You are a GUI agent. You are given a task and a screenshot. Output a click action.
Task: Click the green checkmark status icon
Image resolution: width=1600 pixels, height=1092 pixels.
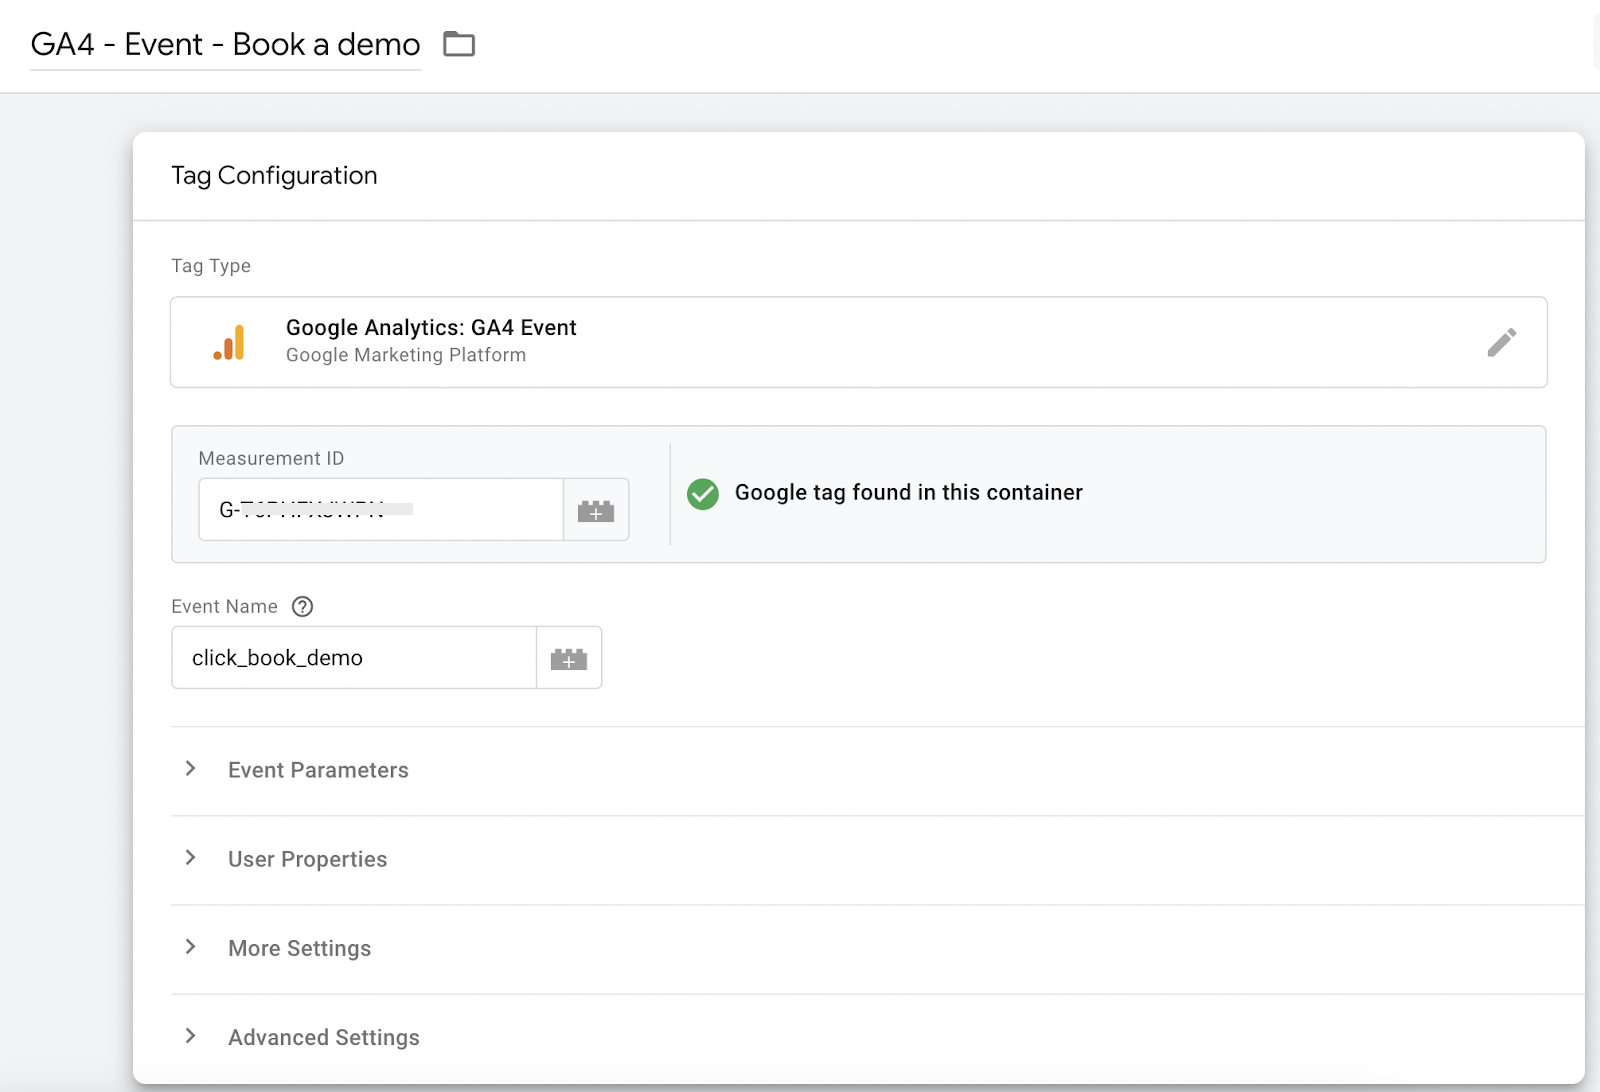[703, 493]
